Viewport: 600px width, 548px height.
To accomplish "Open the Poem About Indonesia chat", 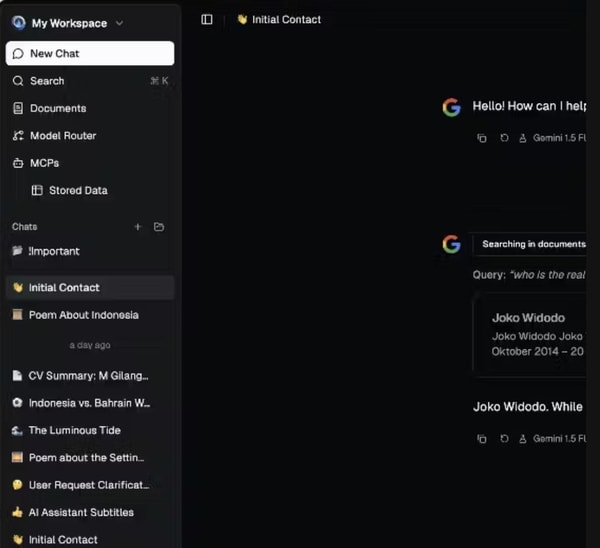I will (x=83, y=315).
